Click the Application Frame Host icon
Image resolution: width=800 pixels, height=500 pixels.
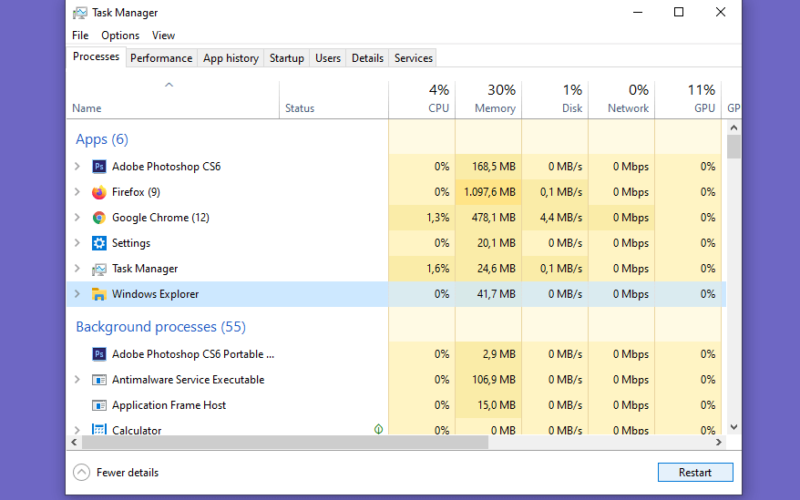pos(99,406)
